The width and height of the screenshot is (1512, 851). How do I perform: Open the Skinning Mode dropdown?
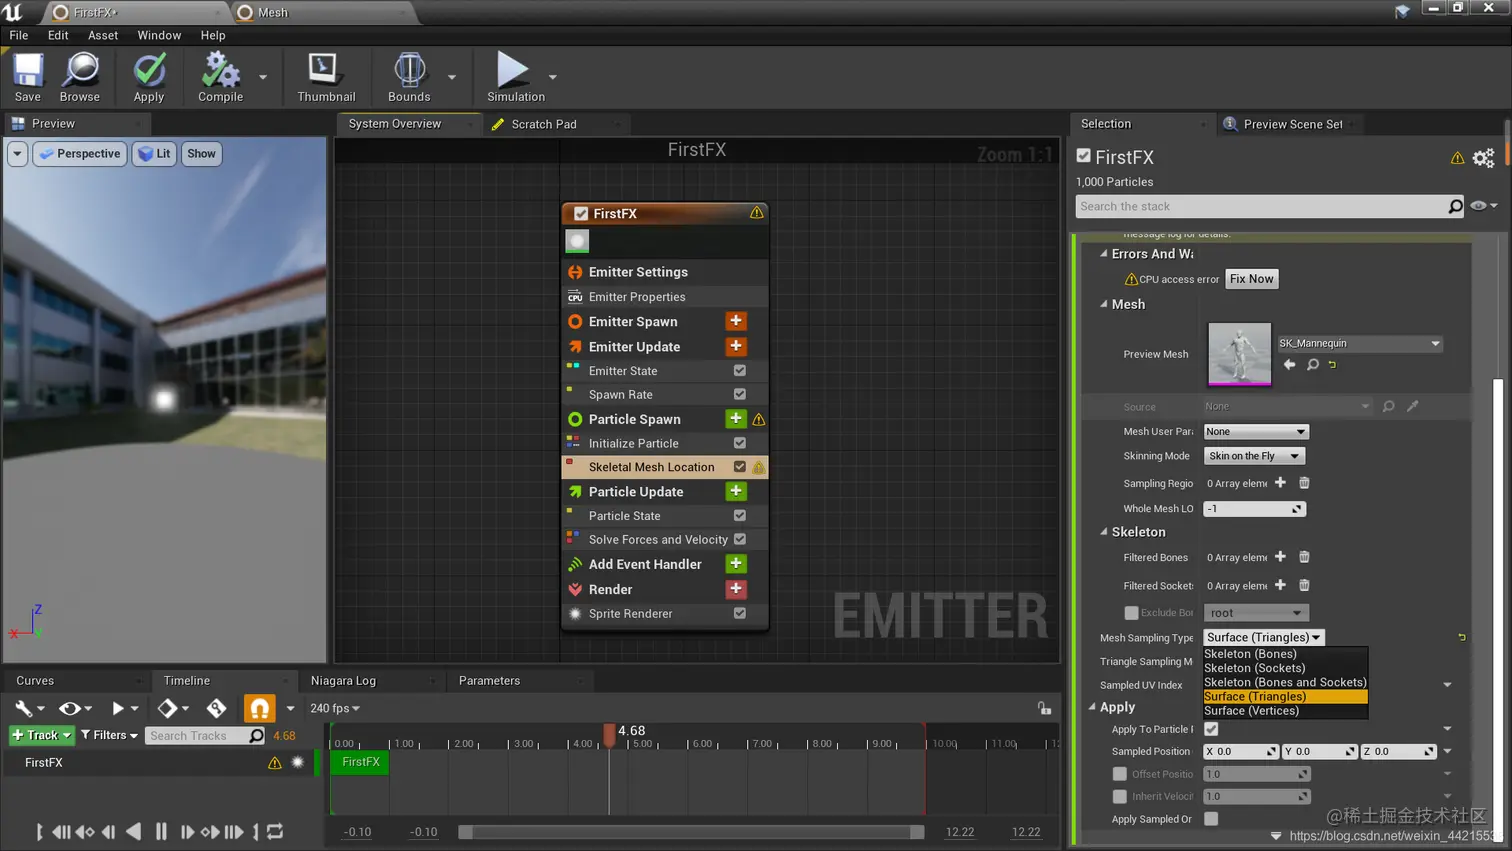[1254, 456]
